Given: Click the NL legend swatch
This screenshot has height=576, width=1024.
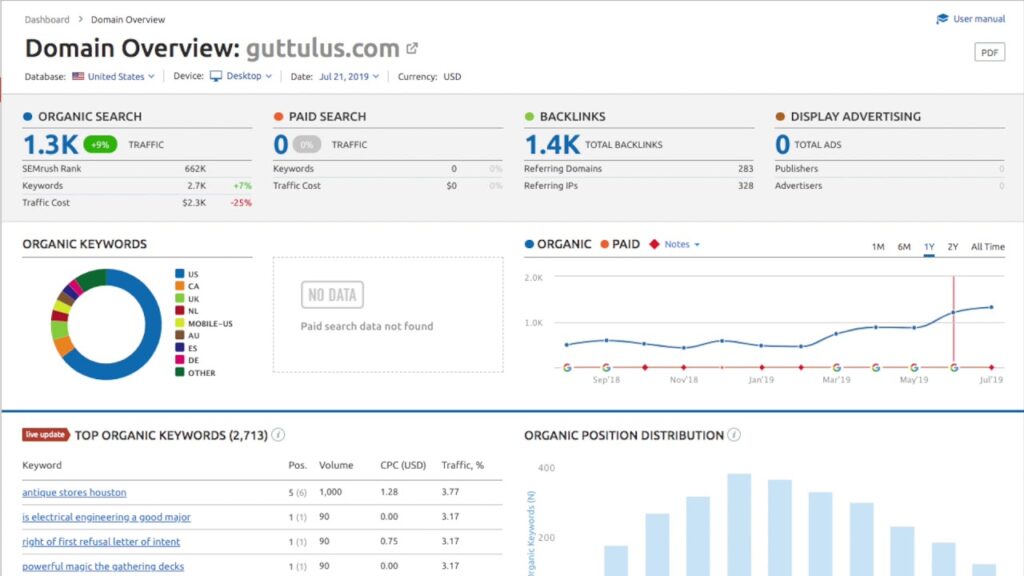Looking at the screenshot, I should click(x=180, y=311).
